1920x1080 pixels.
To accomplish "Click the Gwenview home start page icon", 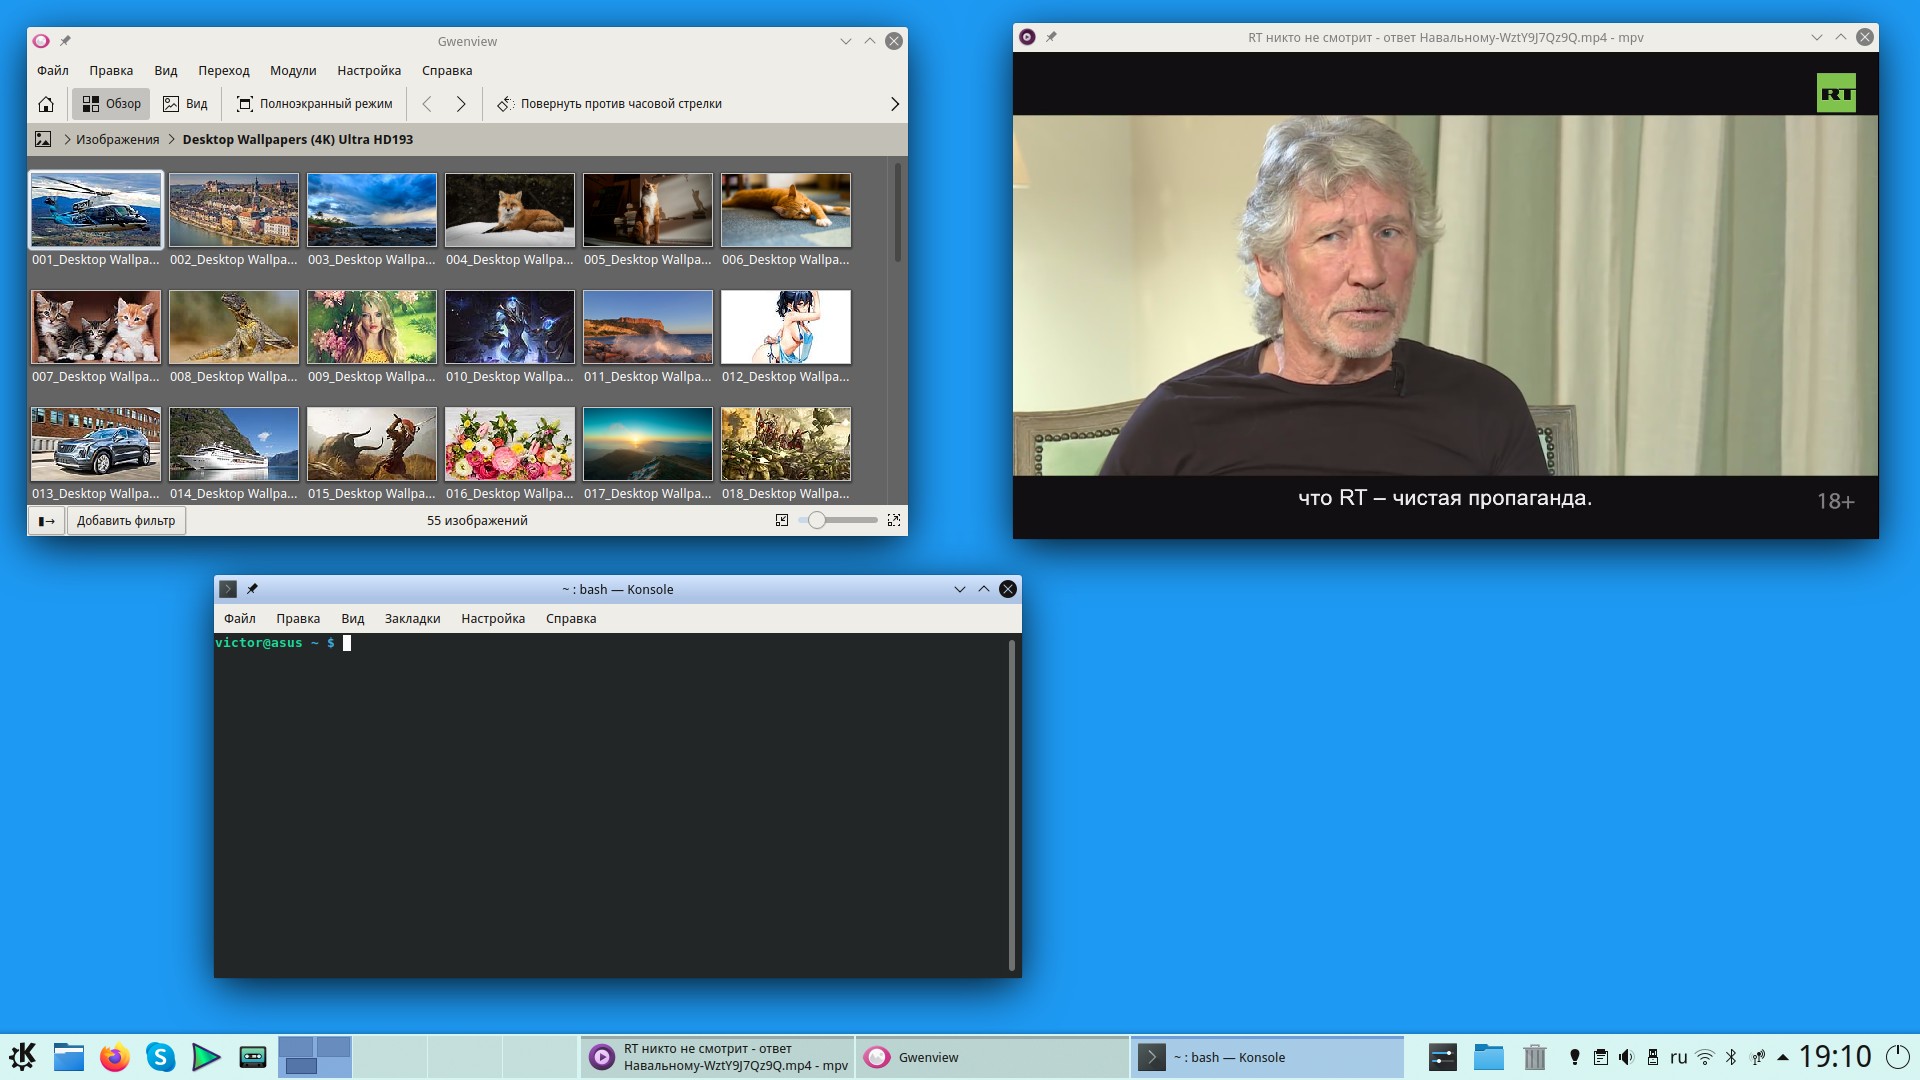I will click(x=46, y=104).
